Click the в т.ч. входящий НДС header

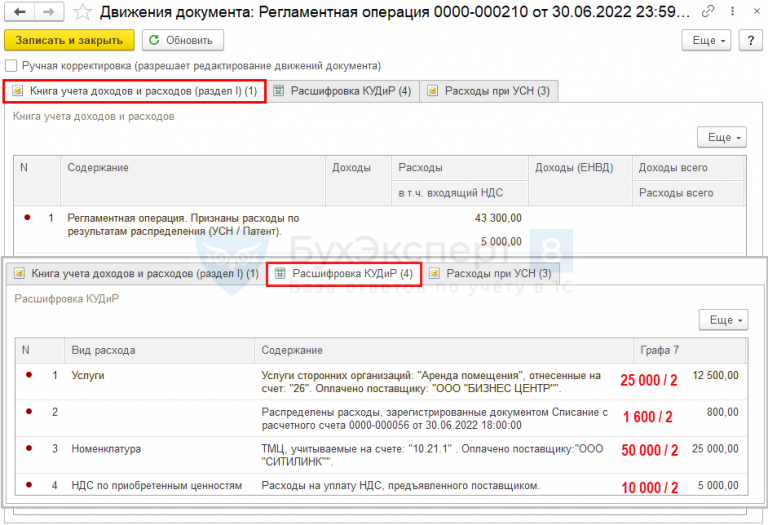pyautogui.click(x=460, y=193)
